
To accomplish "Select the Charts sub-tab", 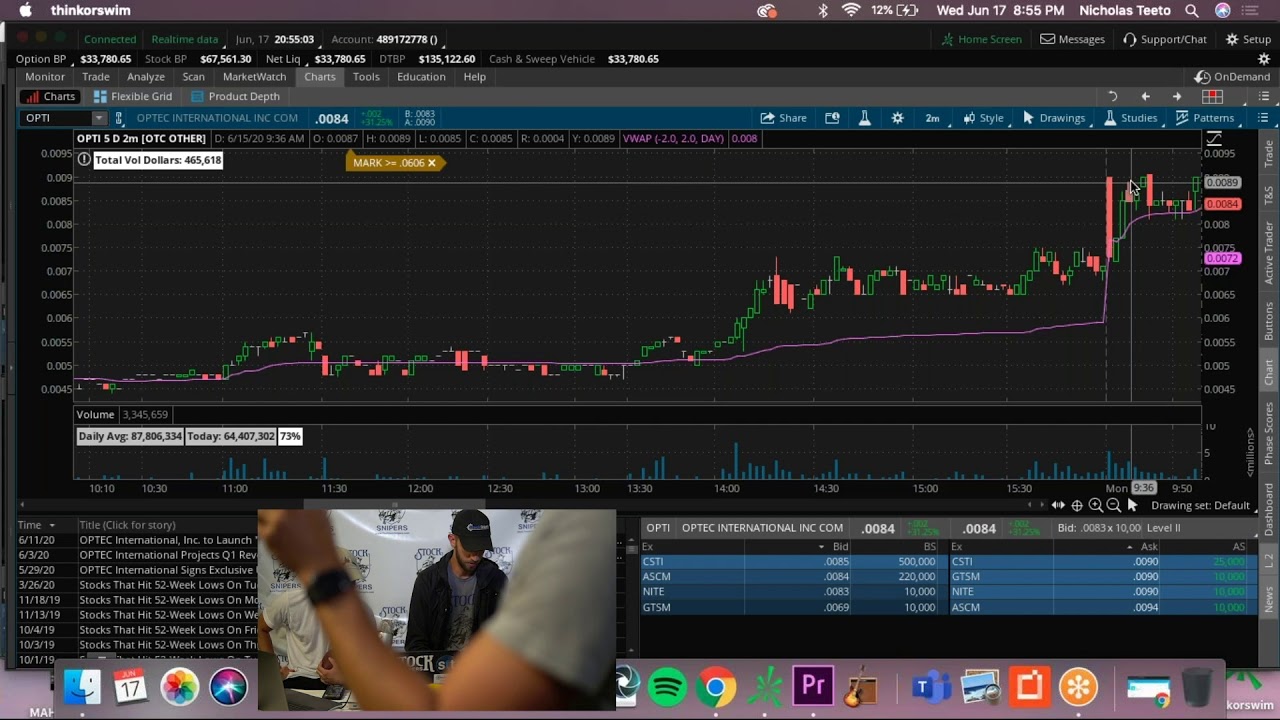I will pos(50,97).
